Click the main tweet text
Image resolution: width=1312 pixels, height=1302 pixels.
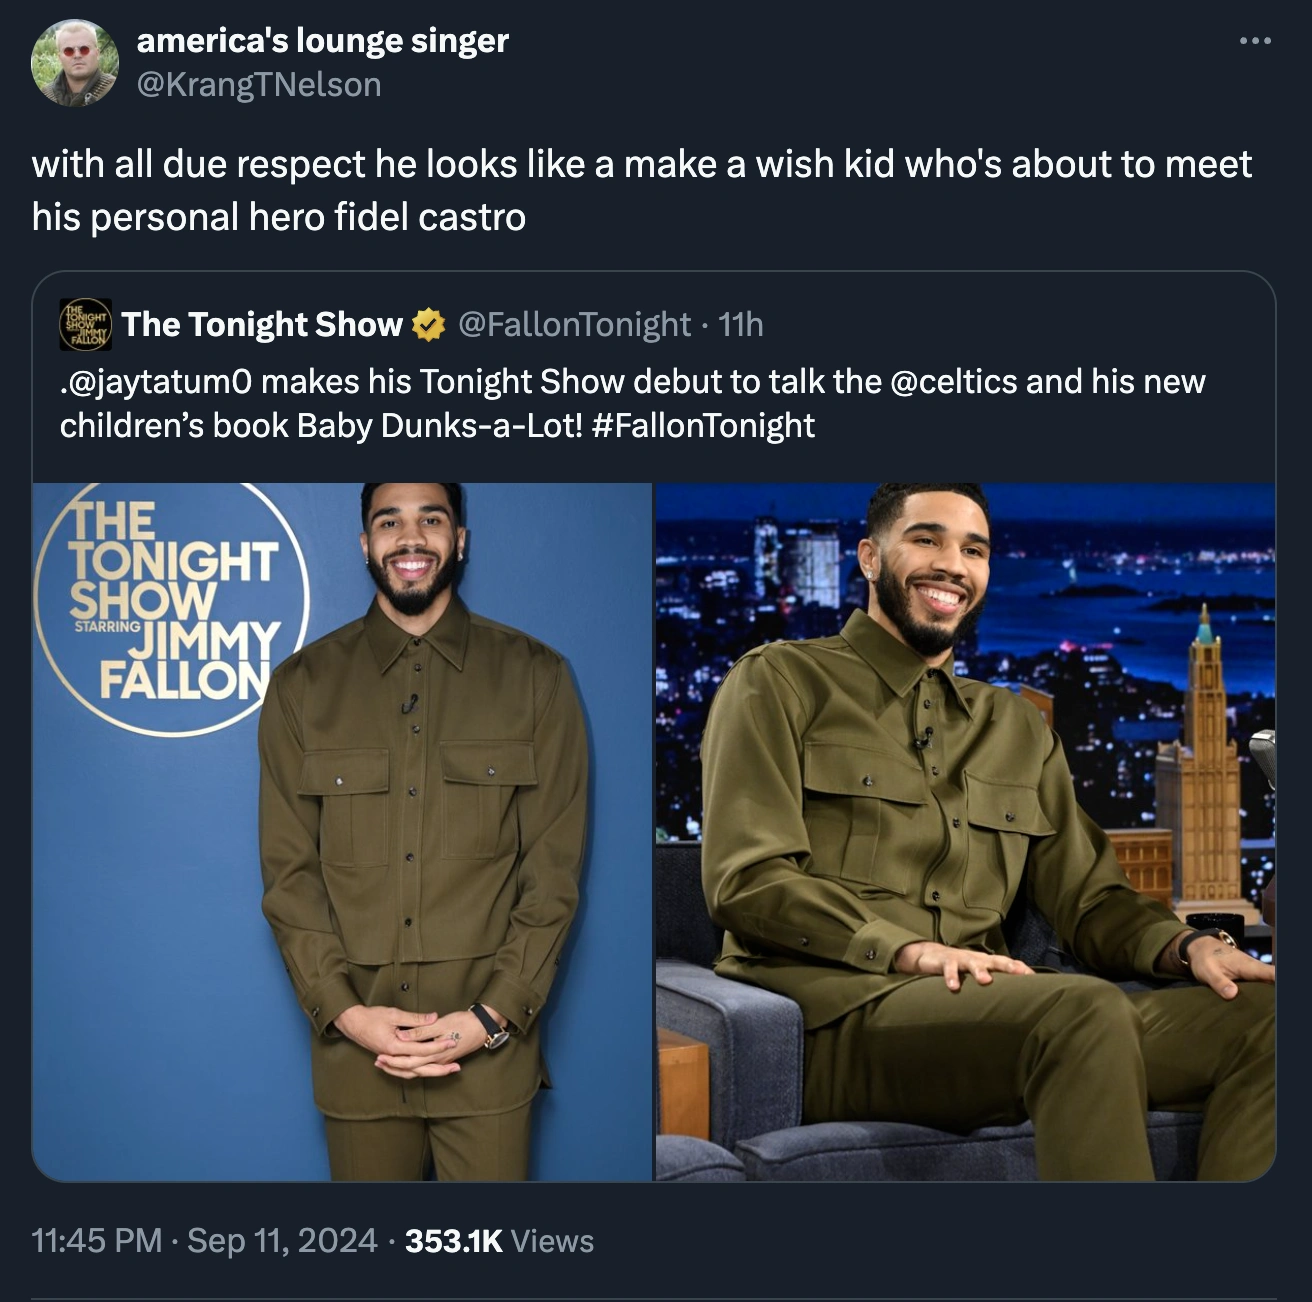(x=642, y=190)
